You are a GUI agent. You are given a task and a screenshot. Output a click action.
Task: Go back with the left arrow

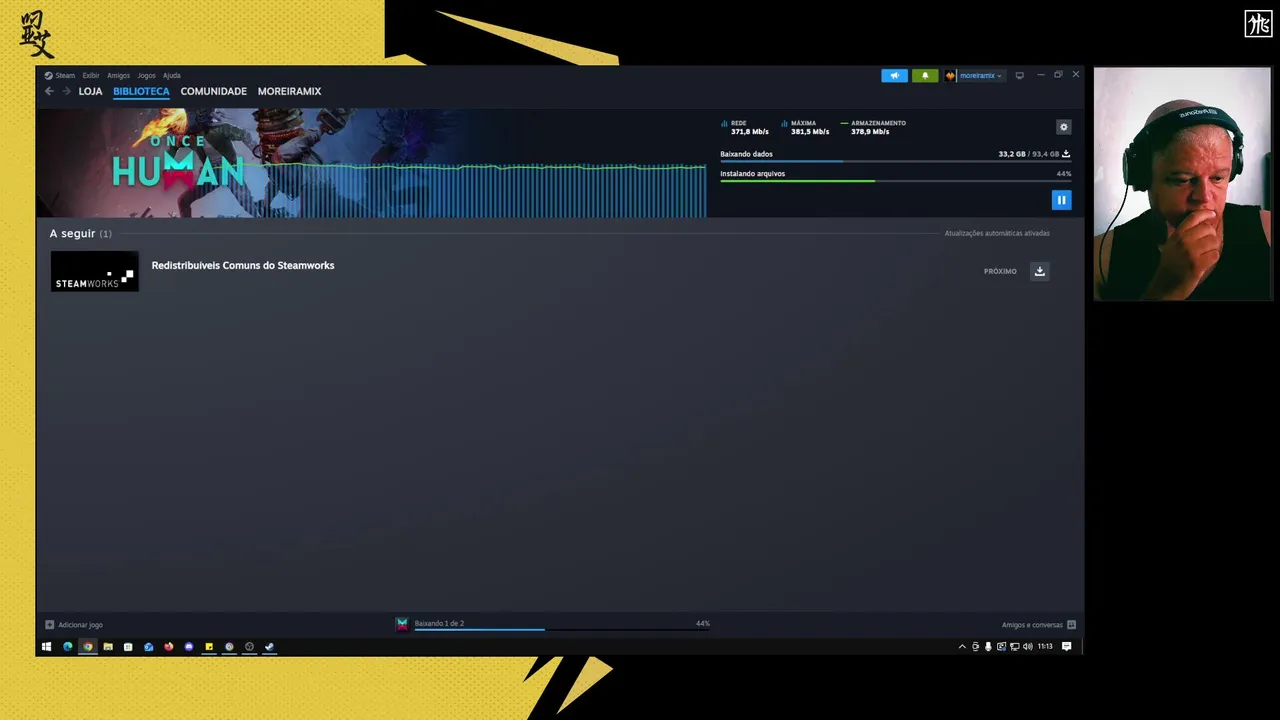[x=49, y=91]
